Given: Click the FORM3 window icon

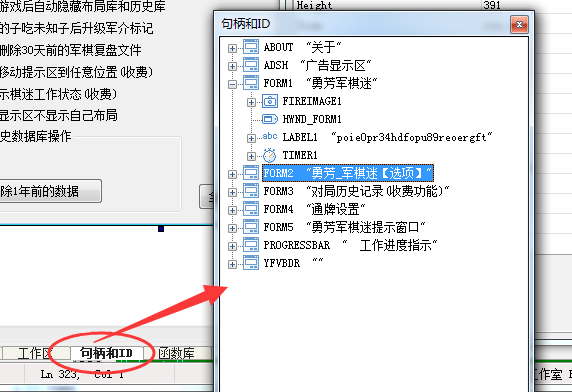Looking at the screenshot, I should click(x=251, y=191).
